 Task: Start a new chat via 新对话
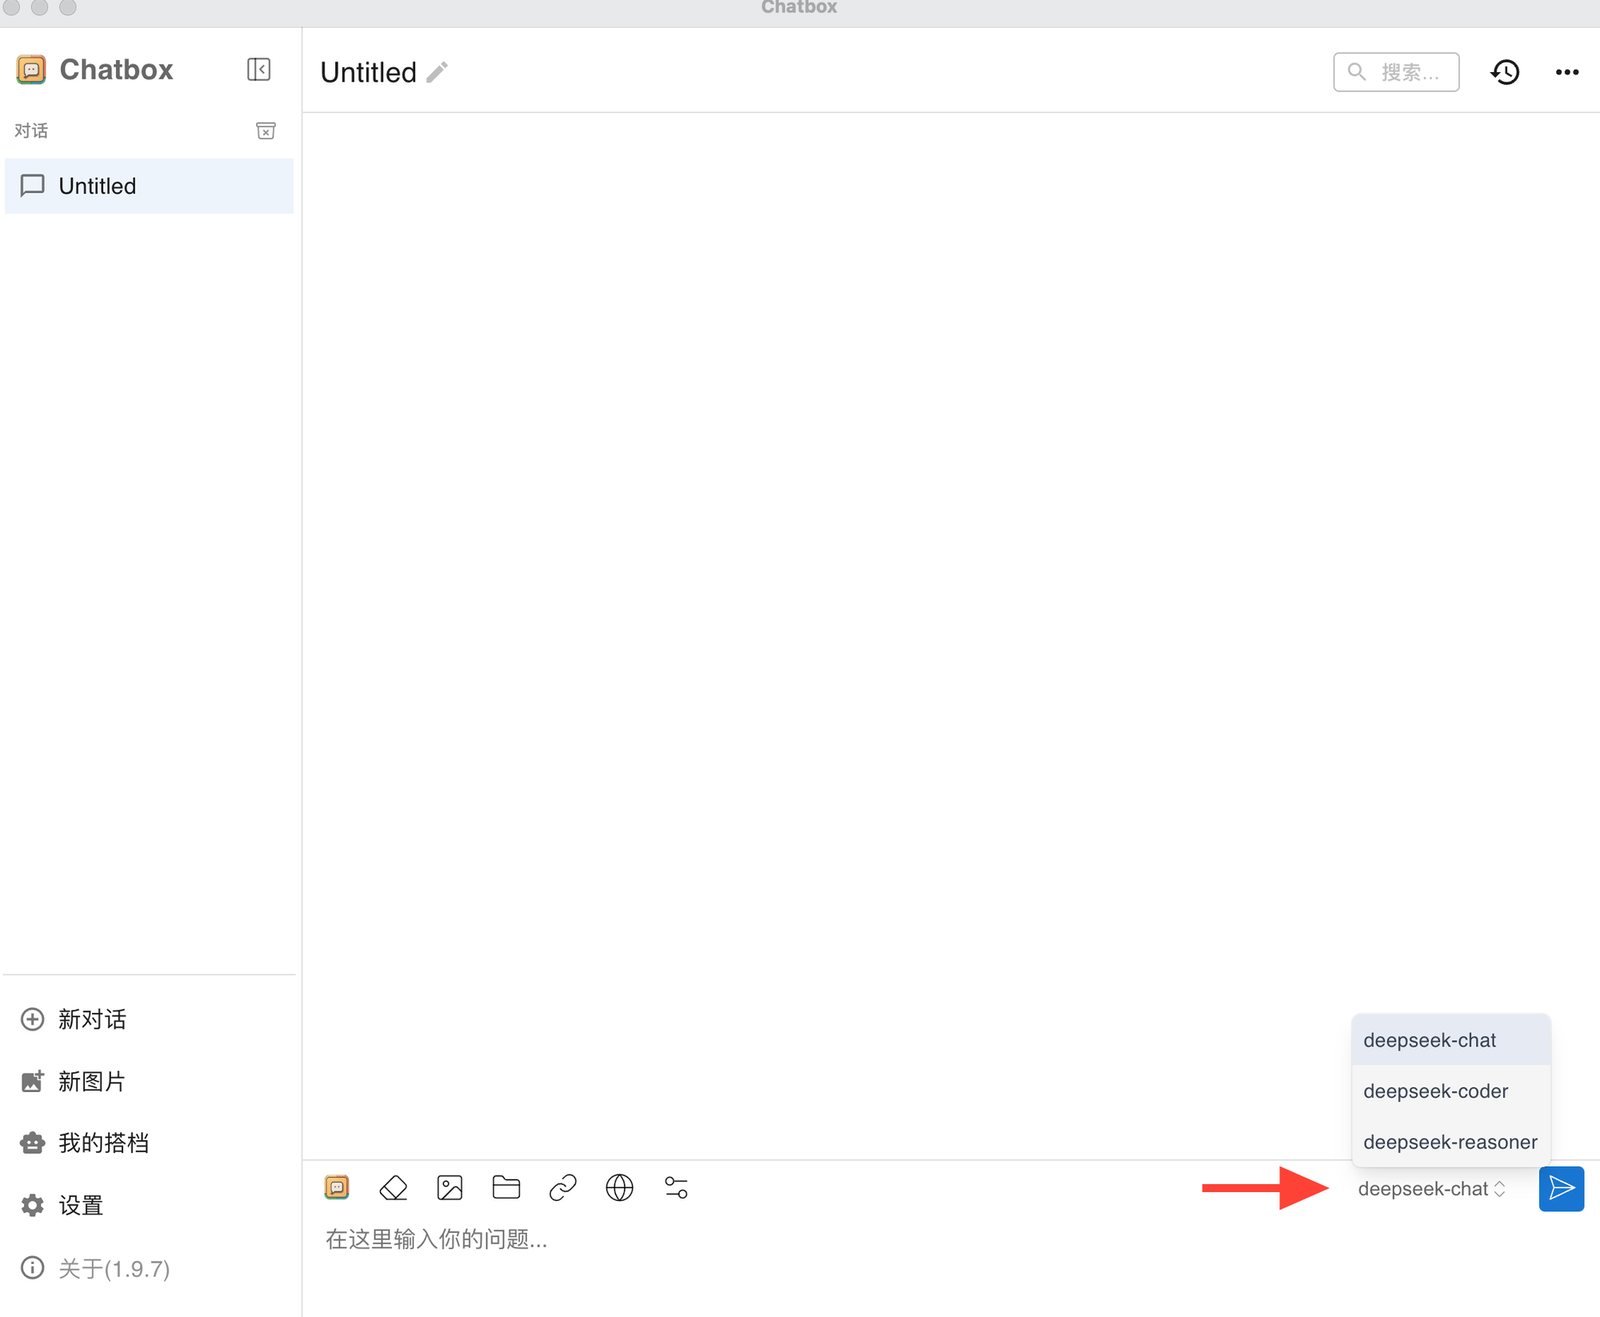91,1019
